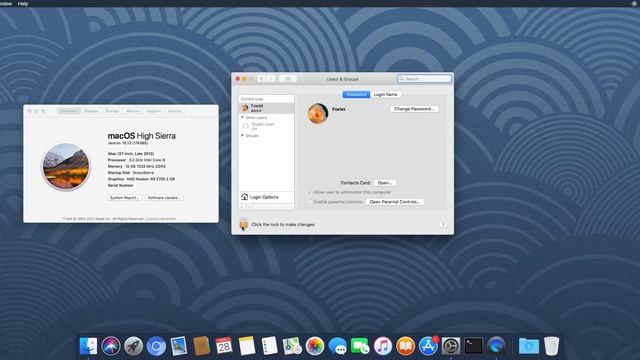
Task: Select Guest User in user list
Action: 266,126
